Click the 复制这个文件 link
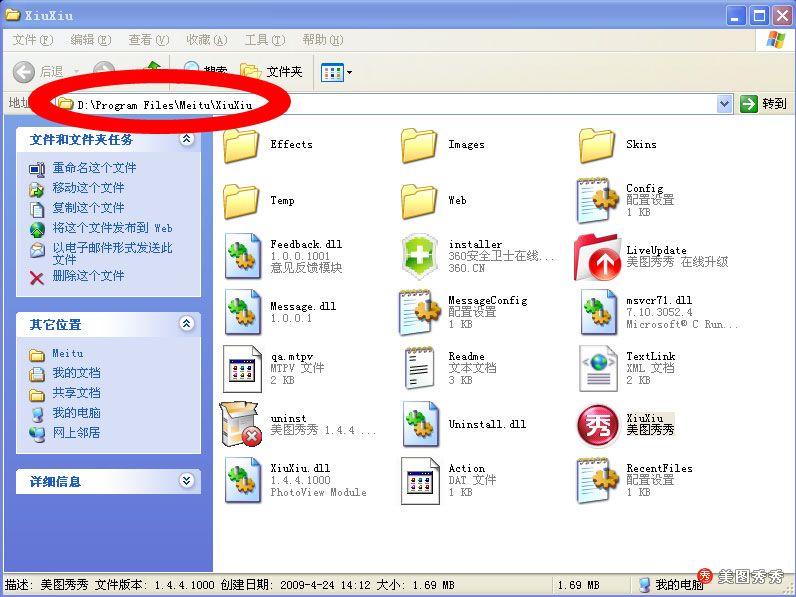This screenshot has height=597, width=796. pos(88,208)
